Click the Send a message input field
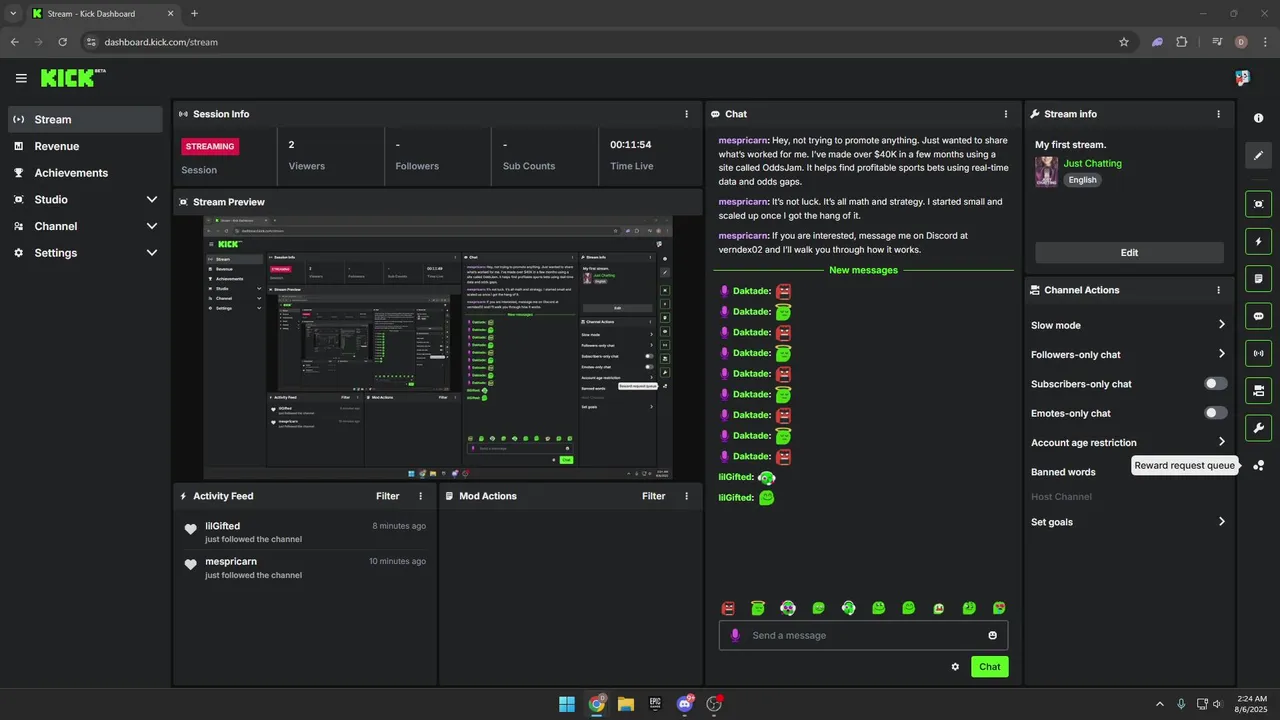This screenshot has width=1280, height=720. click(863, 635)
